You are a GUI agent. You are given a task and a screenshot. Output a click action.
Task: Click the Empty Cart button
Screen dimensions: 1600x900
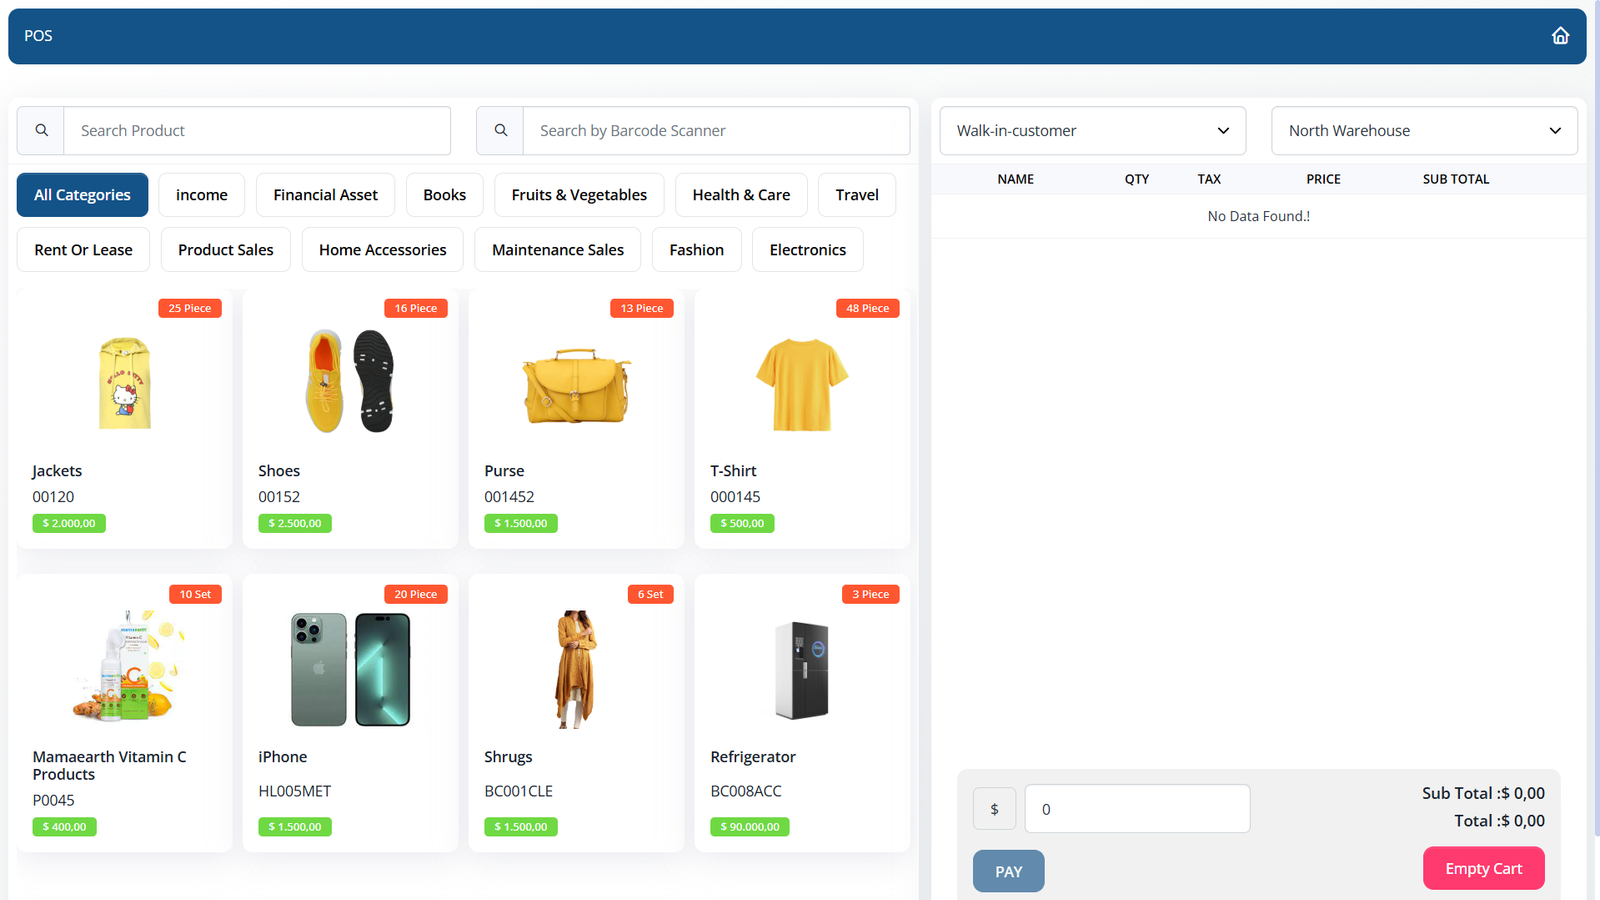1483,869
